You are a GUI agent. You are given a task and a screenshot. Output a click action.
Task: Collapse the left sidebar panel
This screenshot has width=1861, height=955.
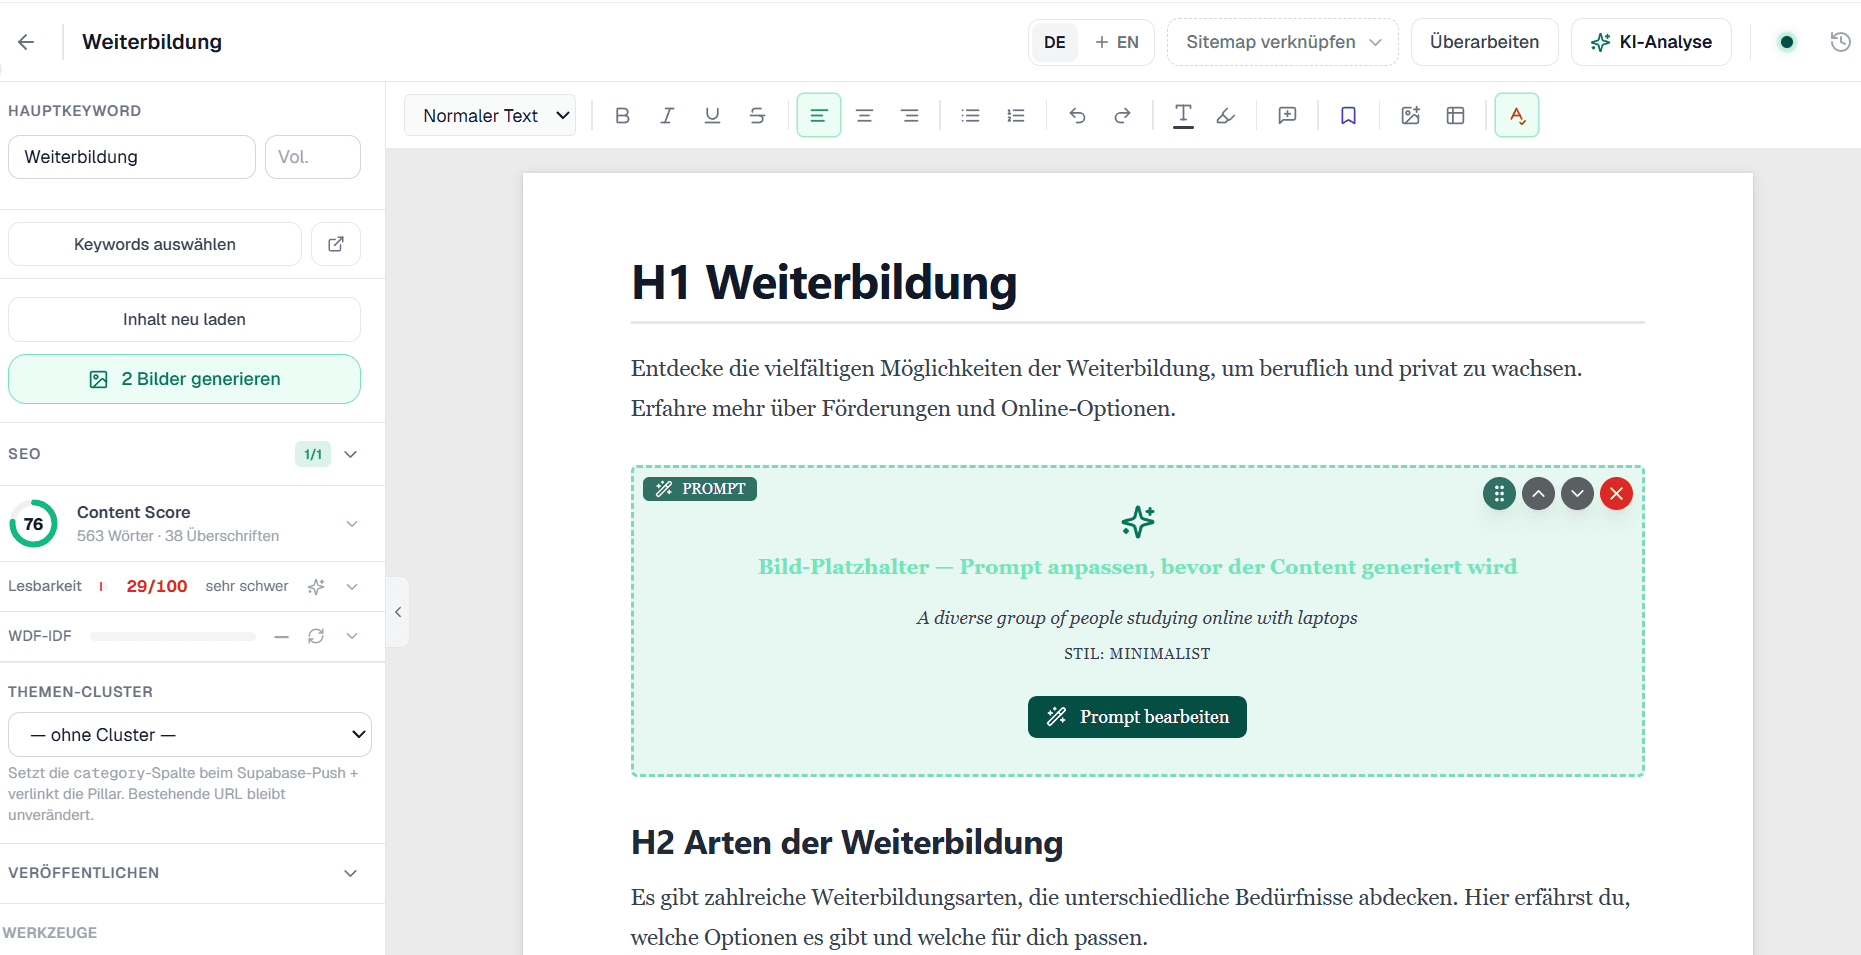pyautogui.click(x=398, y=612)
